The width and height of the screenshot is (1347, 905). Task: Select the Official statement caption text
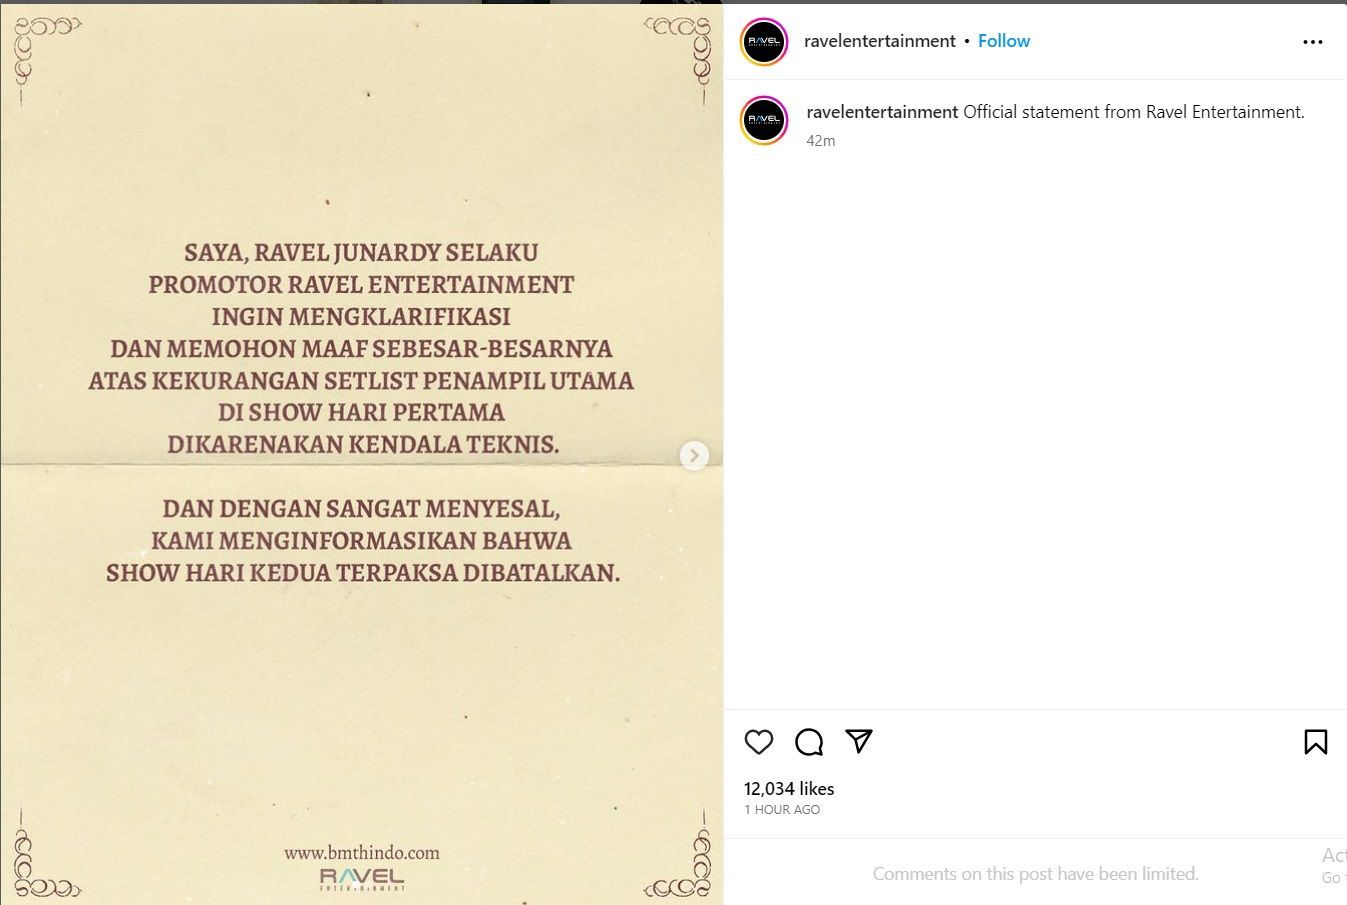pyautogui.click(x=1134, y=112)
